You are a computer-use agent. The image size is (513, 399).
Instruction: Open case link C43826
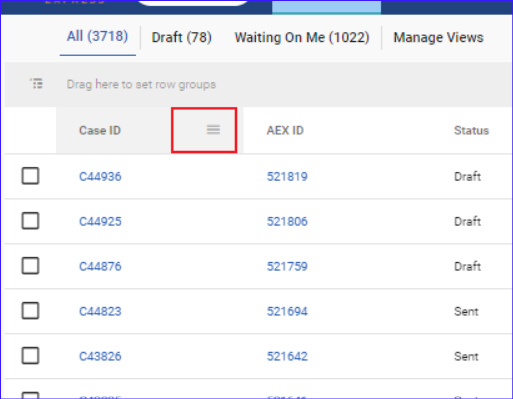[x=100, y=356]
